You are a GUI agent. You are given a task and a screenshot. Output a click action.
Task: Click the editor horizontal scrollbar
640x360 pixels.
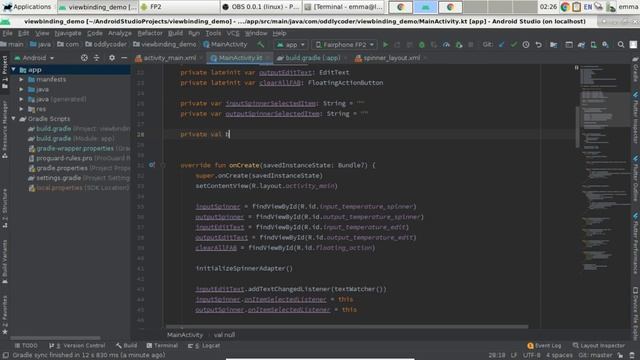[x=347, y=327]
